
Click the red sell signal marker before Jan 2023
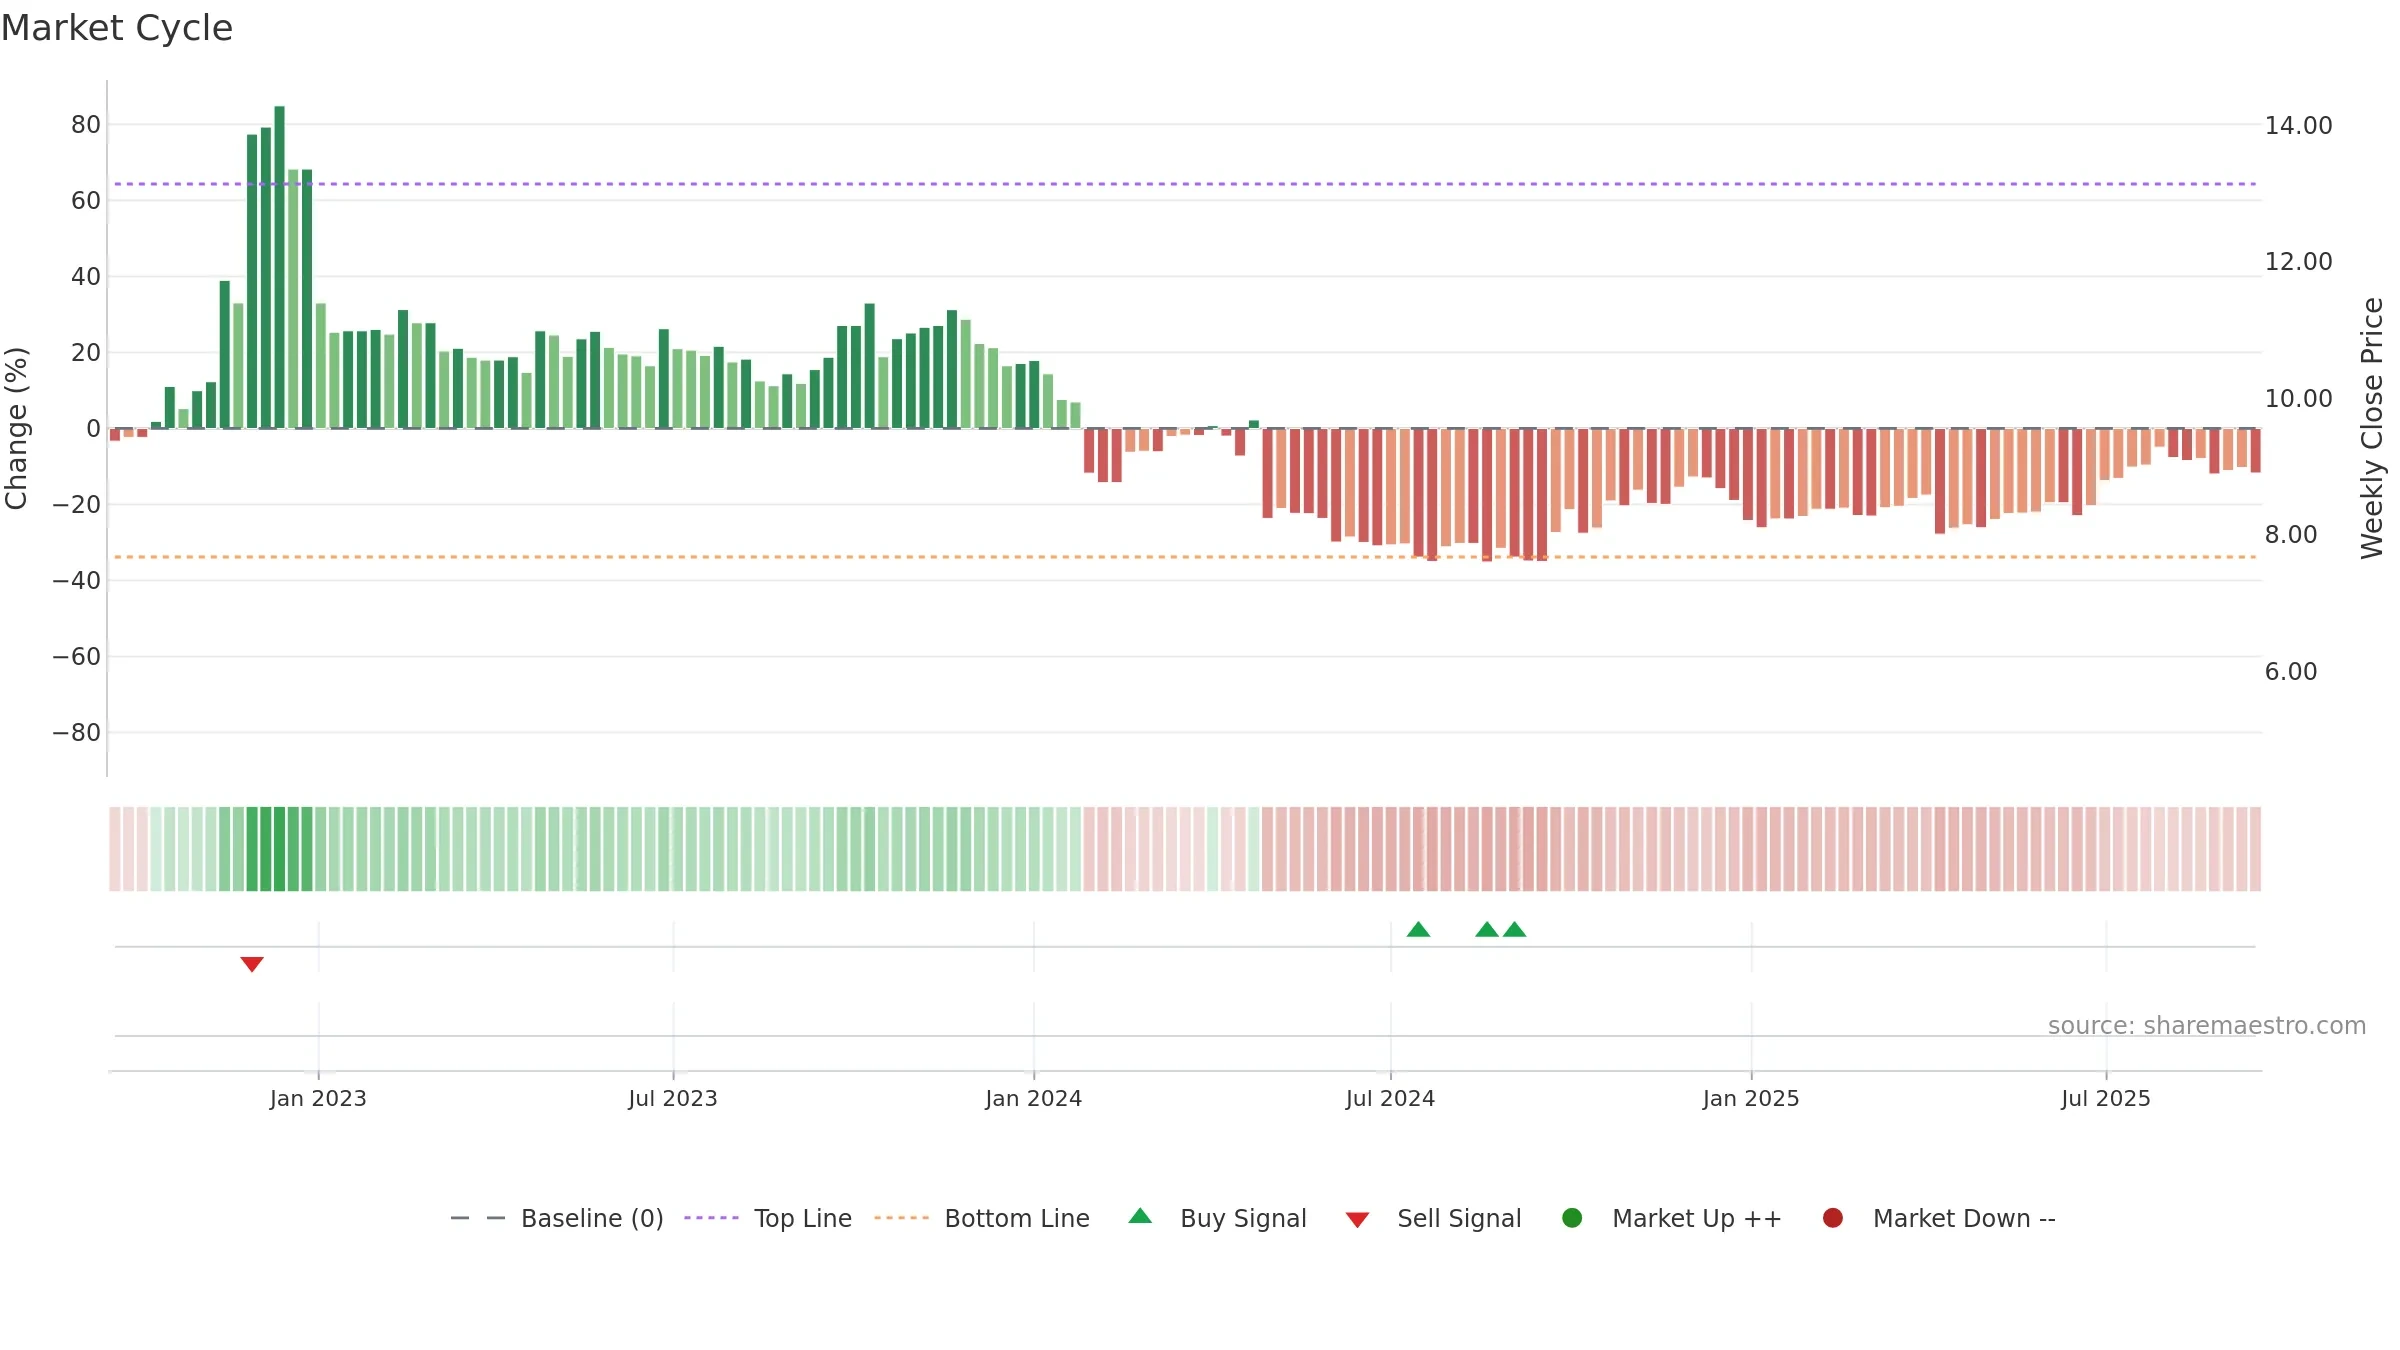(x=252, y=964)
